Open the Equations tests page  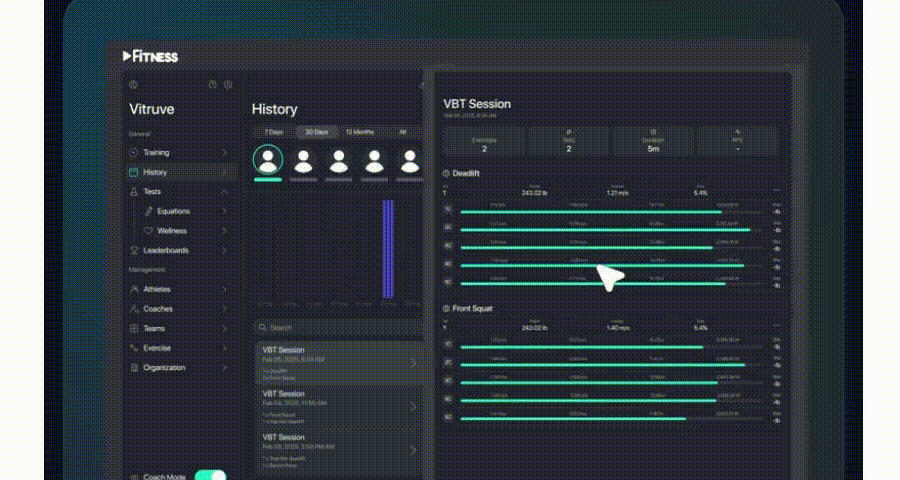point(173,211)
